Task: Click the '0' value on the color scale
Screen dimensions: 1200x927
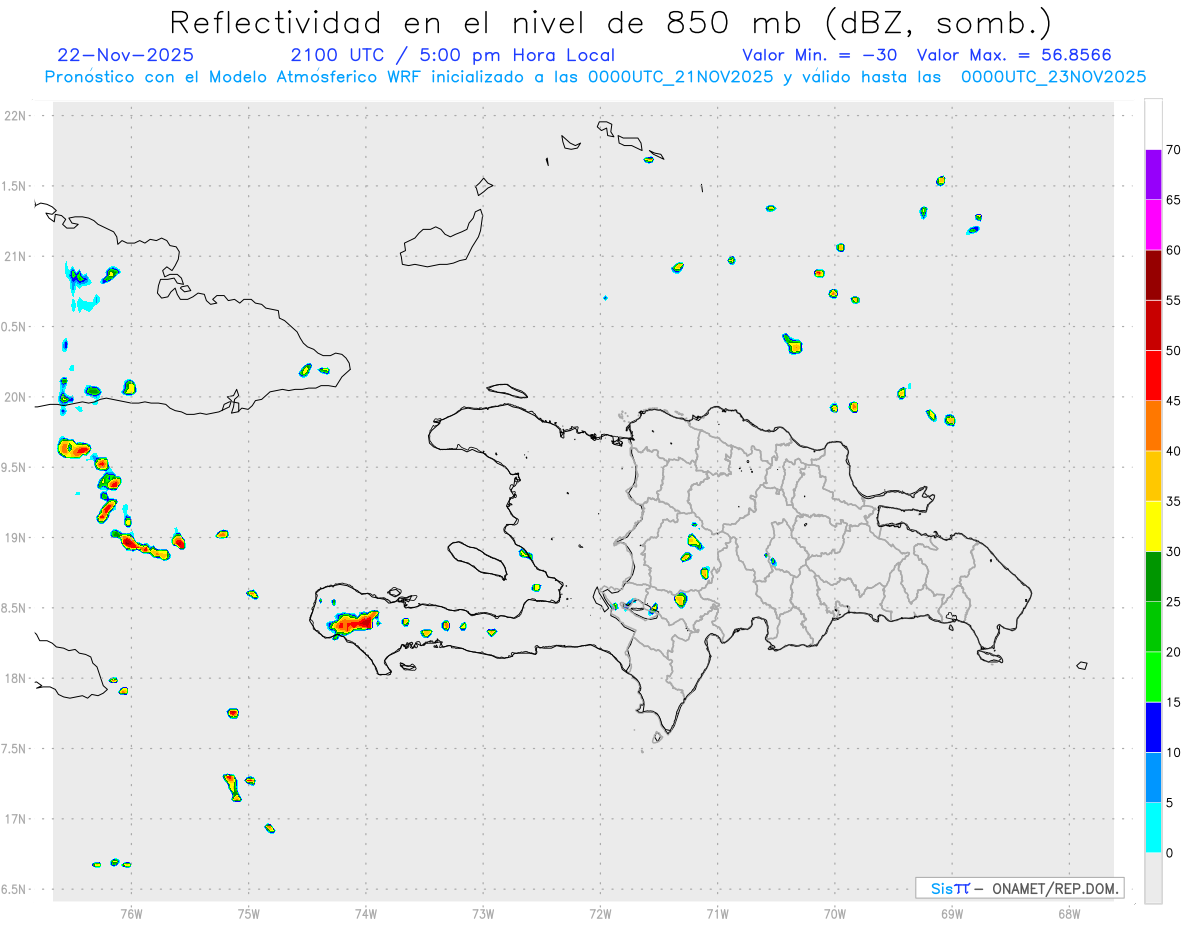Action: point(1170,853)
